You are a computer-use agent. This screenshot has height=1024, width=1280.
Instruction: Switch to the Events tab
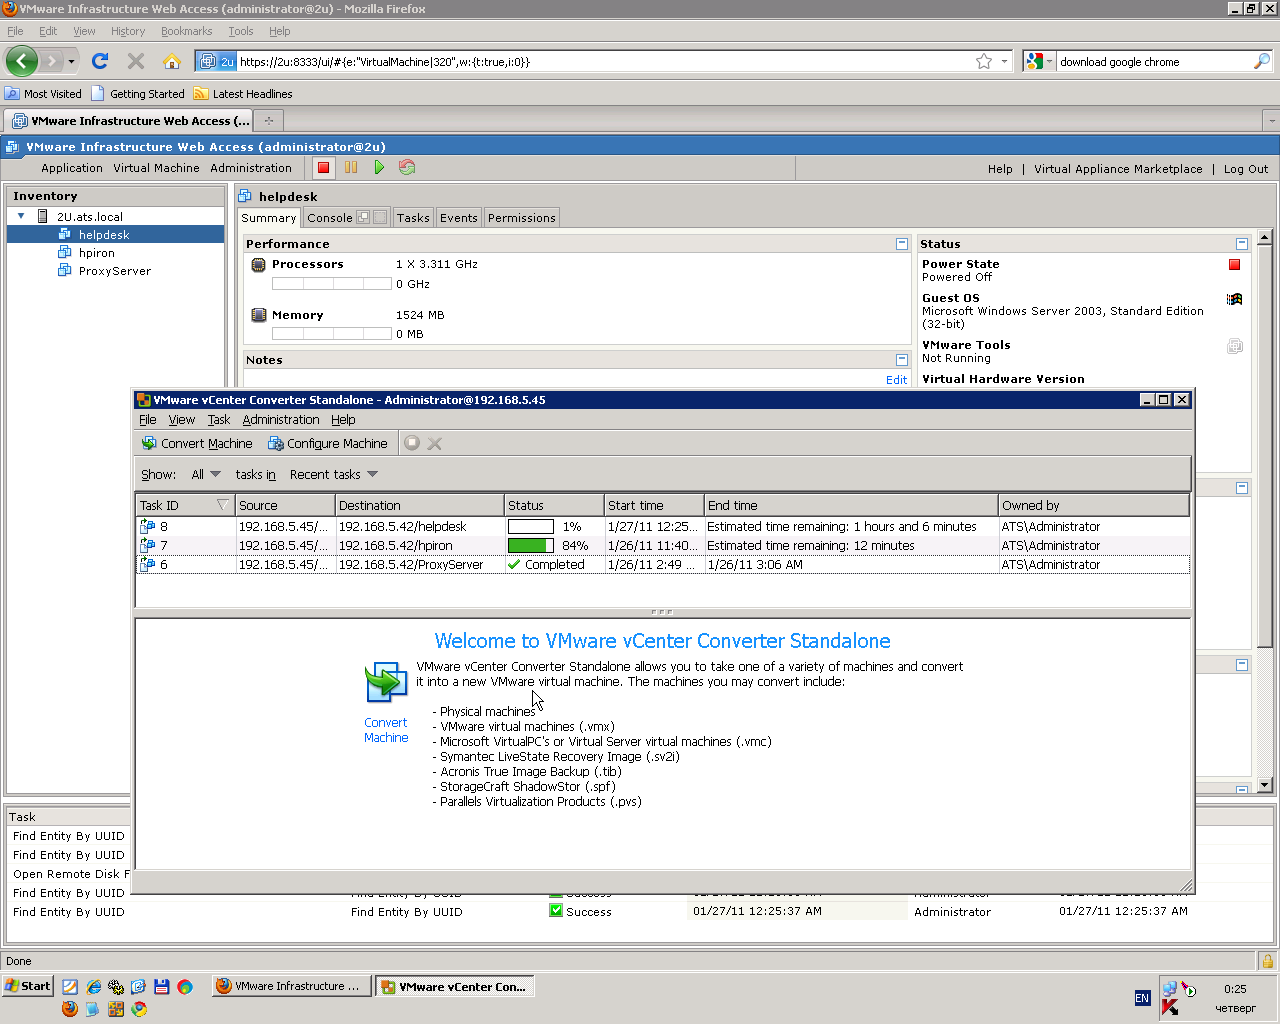459,218
